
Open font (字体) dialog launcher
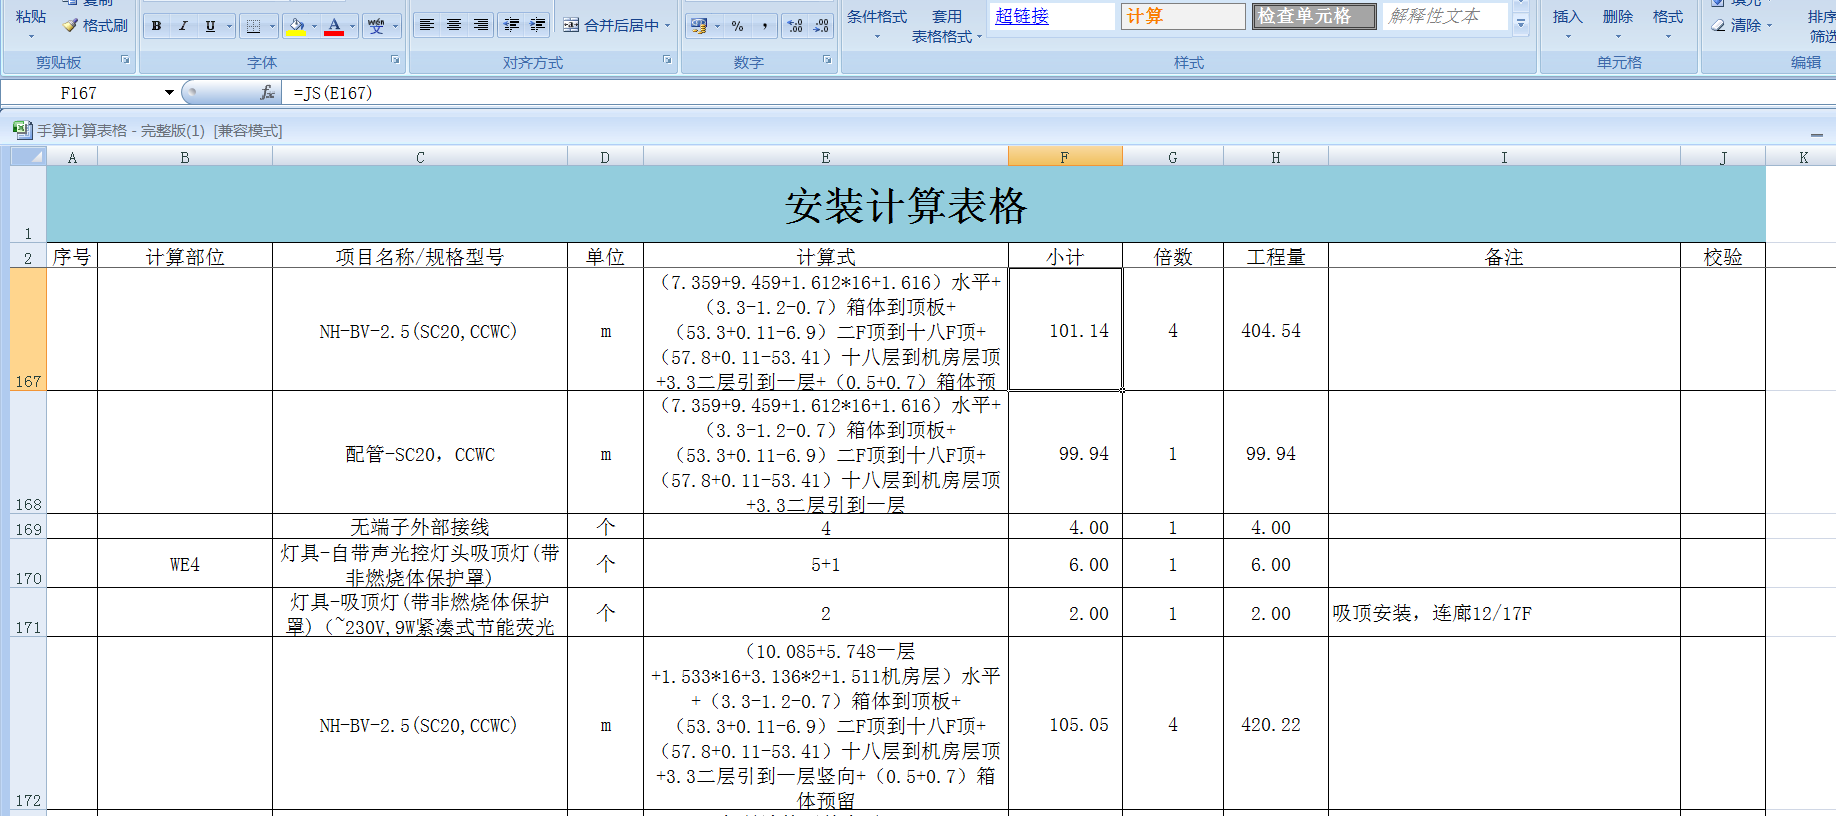tap(396, 60)
